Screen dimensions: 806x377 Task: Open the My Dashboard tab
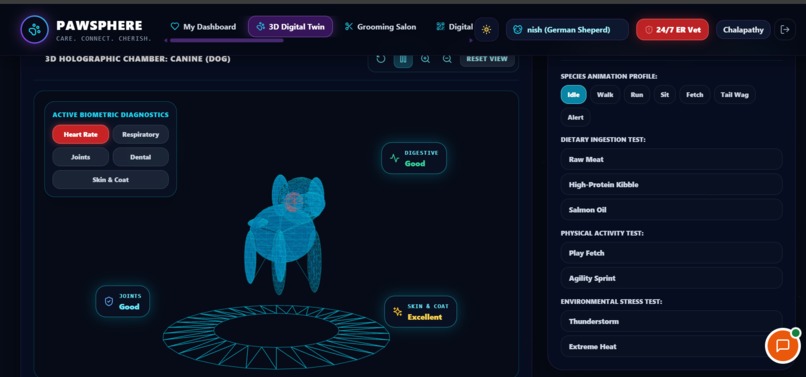(204, 27)
